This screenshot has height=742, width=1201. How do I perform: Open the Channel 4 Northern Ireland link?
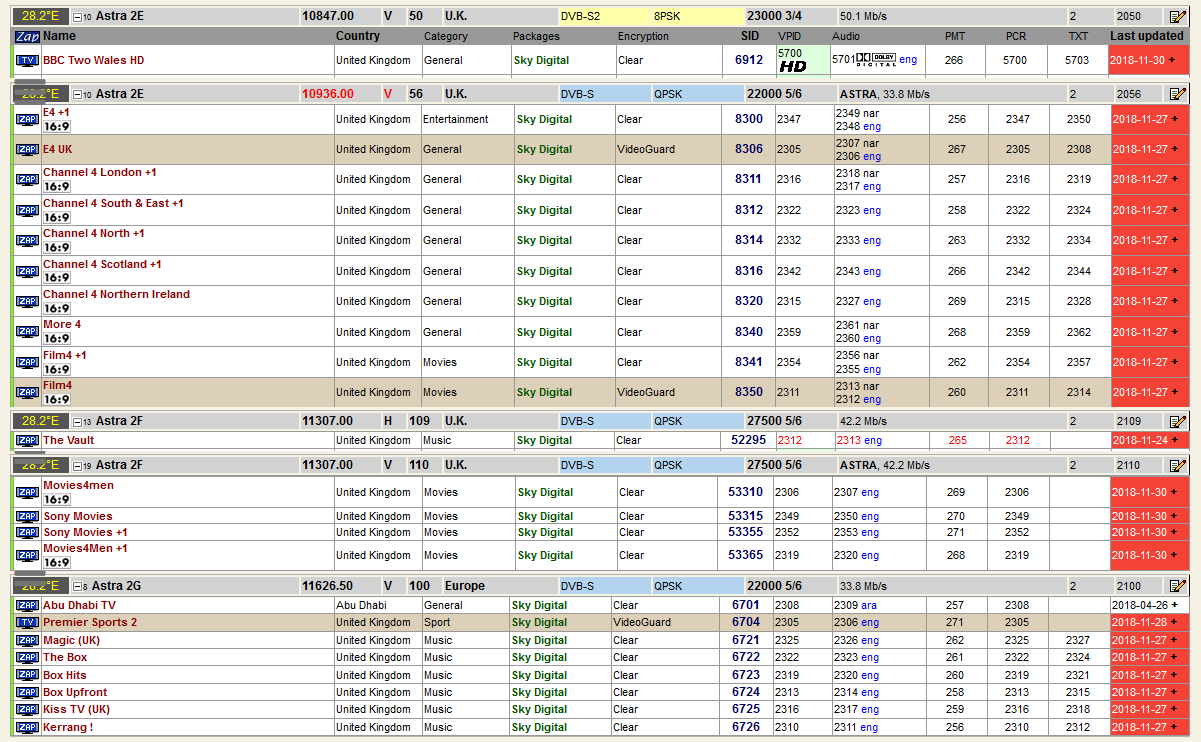coord(116,294)
